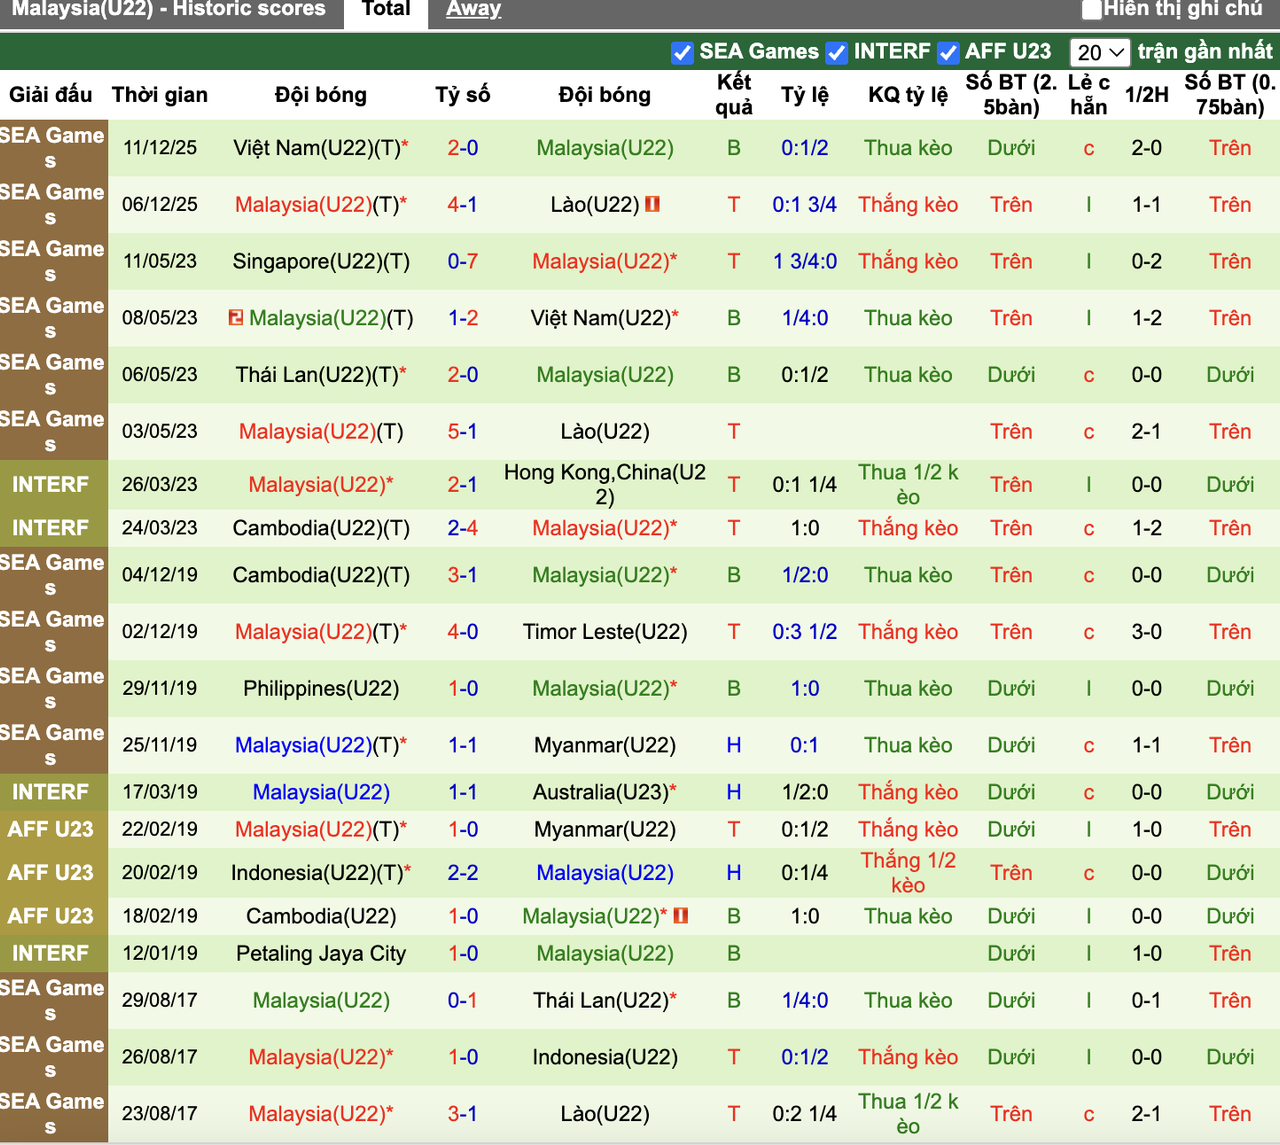Click the 2-4 score of the Cambodia friendly
Image resolution: width=1280 pixels, height=1145 pixels.
(x=463, y=528)
